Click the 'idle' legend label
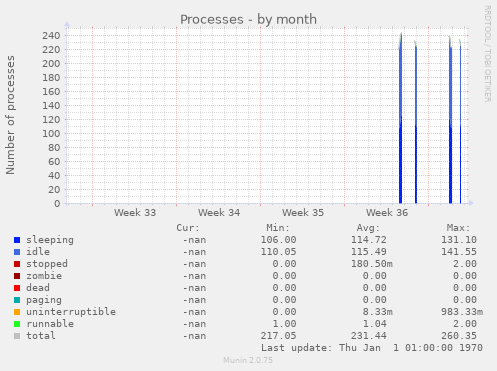497x371 pixels. click(x=38, y=252)
